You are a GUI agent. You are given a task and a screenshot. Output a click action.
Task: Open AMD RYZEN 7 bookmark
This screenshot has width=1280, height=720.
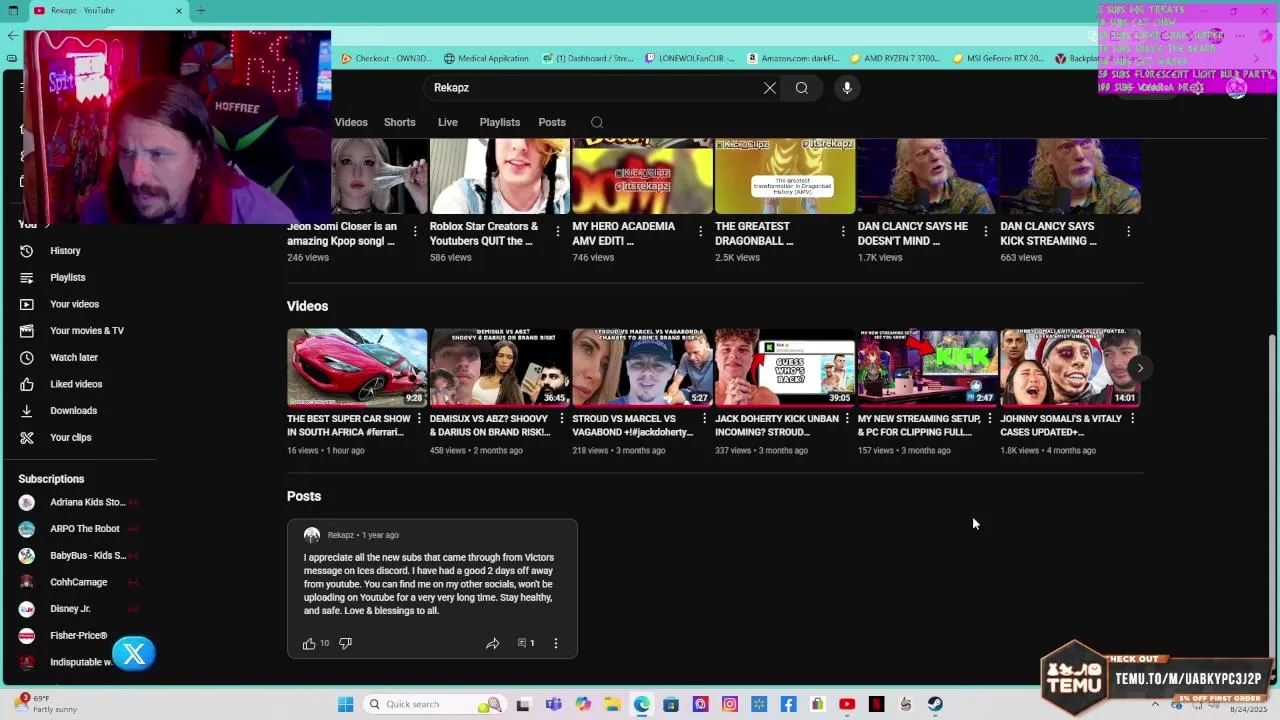[x=896, y=58]
